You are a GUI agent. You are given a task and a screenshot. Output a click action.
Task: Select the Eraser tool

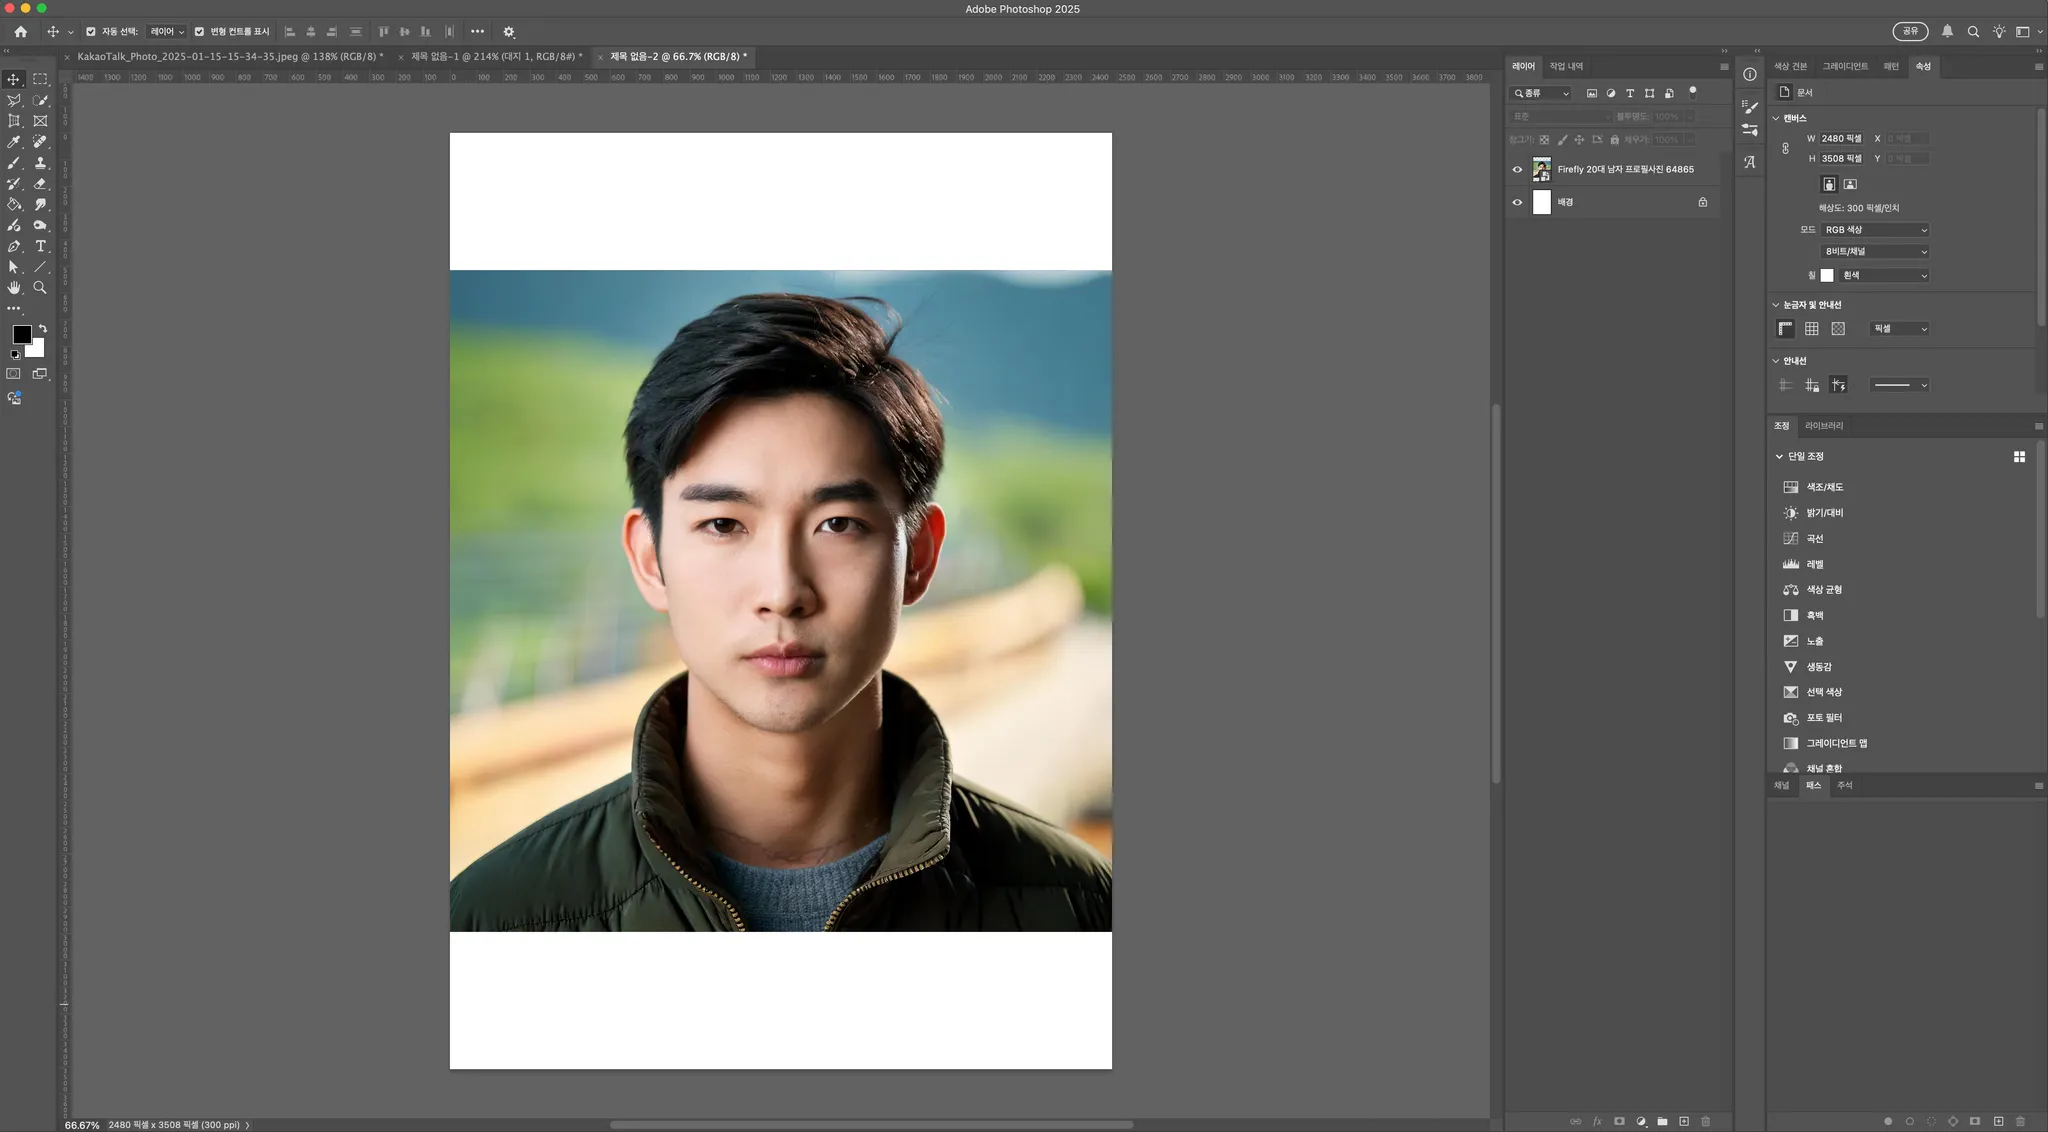click(40, 184)
